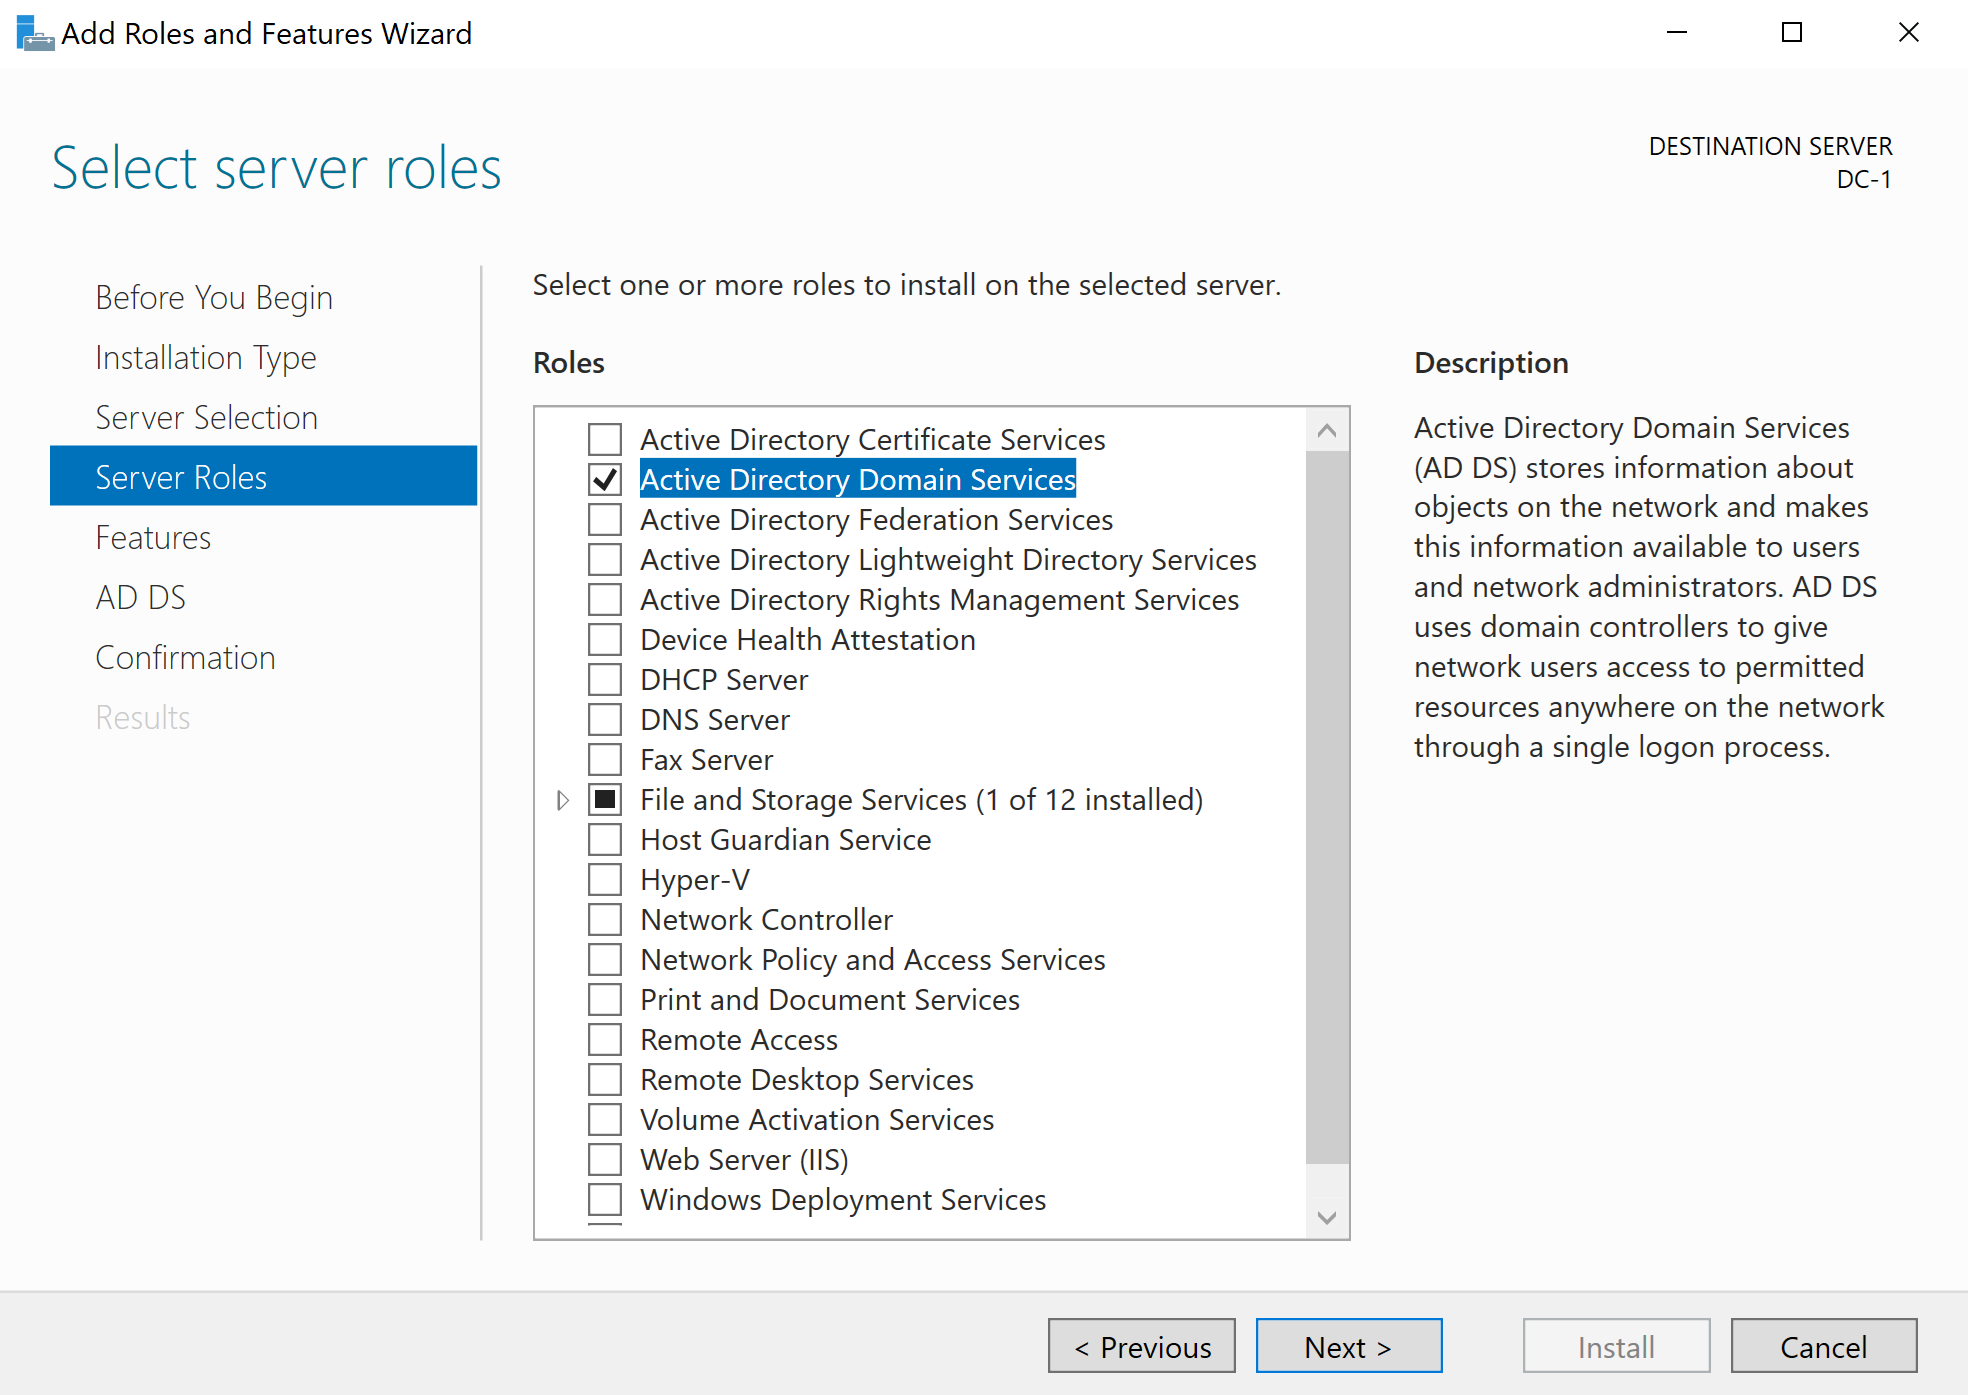The height and width of the screenshot is (1395, 1968).
Task: Tick the Hyper-V role checkbox
Action: tap(605, 880)
